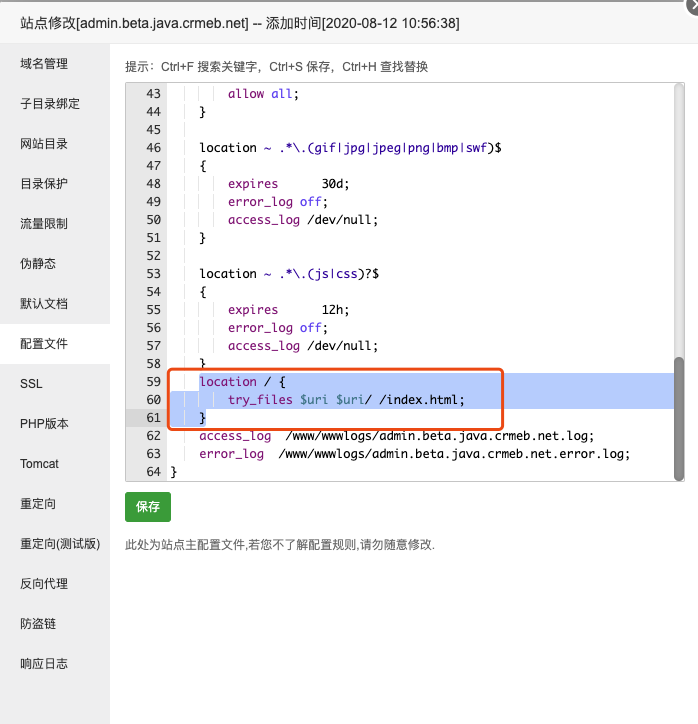Click the opening brace on line 47
This screenshot has height=724, width=698.
tap(203, 166)
